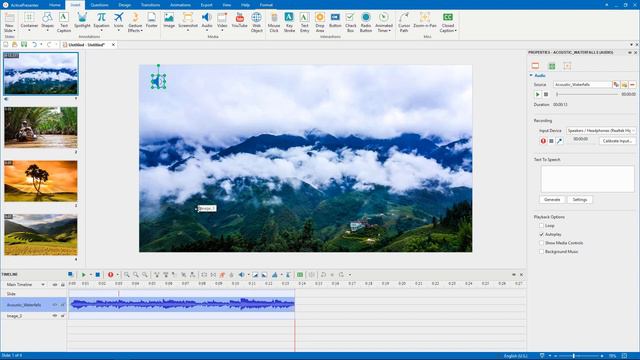Play the timeline preview
The image size is (640, 360).
[84, 275]
